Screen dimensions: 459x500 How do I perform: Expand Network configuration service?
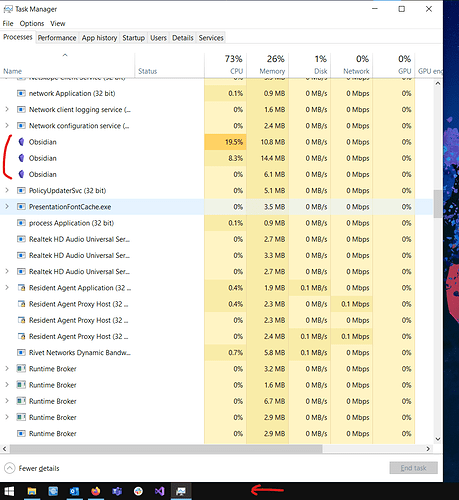click(x=7, y=126)
